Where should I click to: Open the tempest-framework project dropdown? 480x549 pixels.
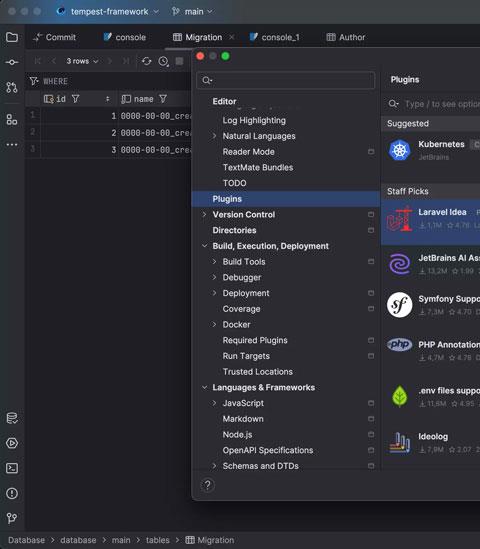[x=109, y=12]
